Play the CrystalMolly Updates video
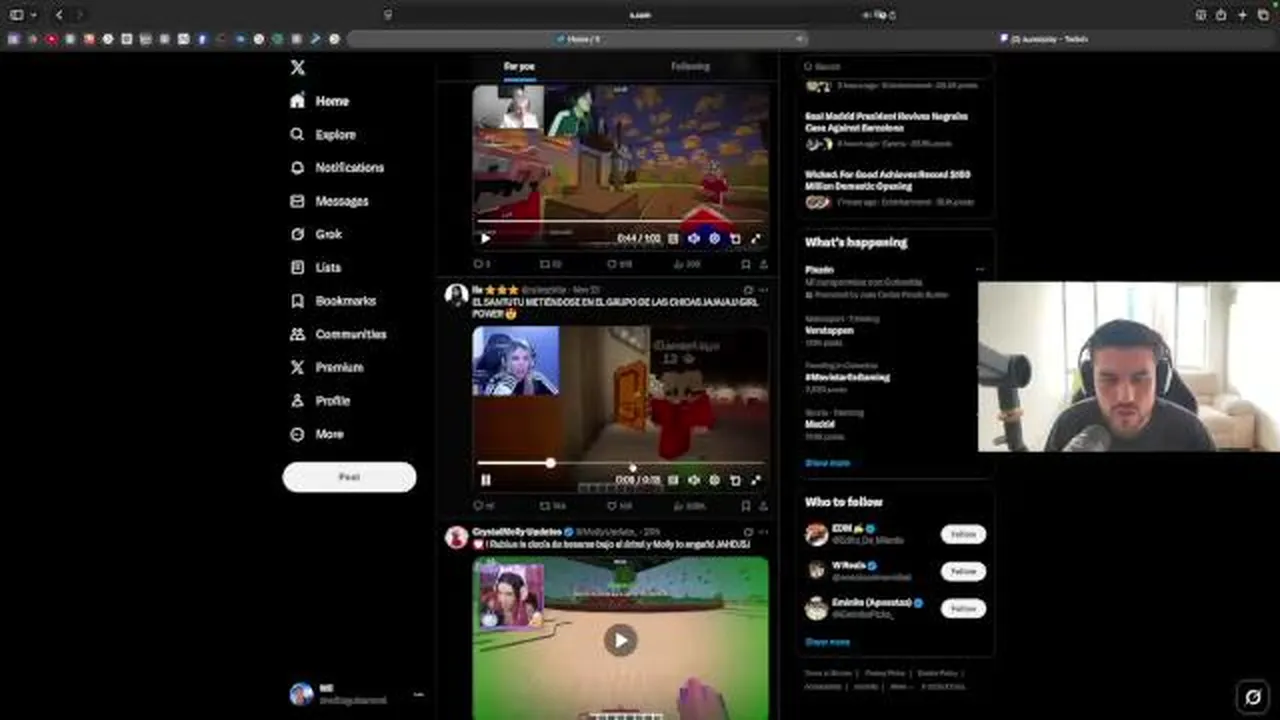 point(620,640)
